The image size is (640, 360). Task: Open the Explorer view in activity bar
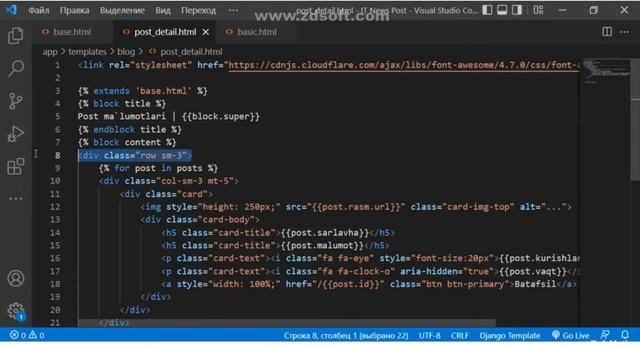[x=16, y=36]
